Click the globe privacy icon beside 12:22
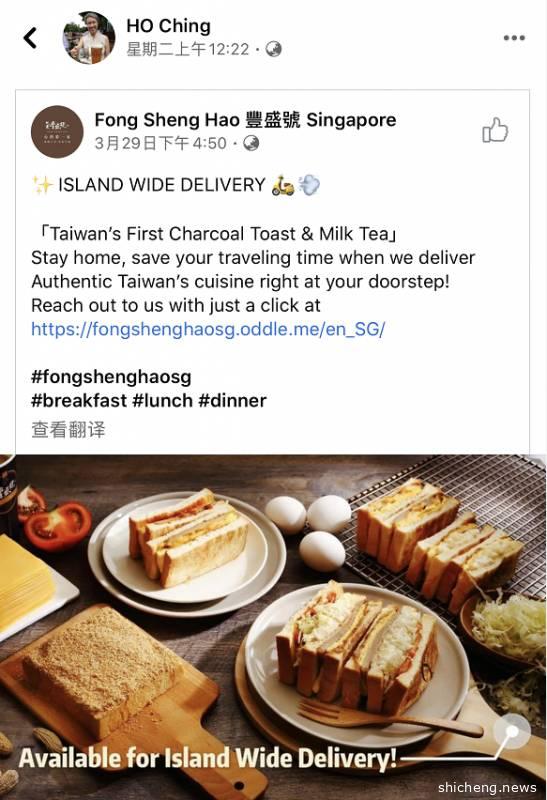The width and height of the screenshot is (547, 800). tap(274, 49)
